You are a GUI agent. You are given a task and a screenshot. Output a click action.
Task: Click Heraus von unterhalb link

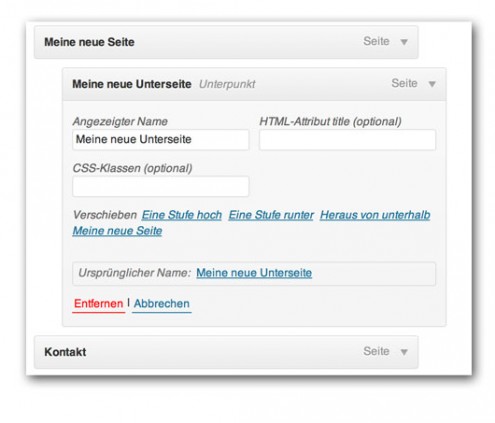375,215
